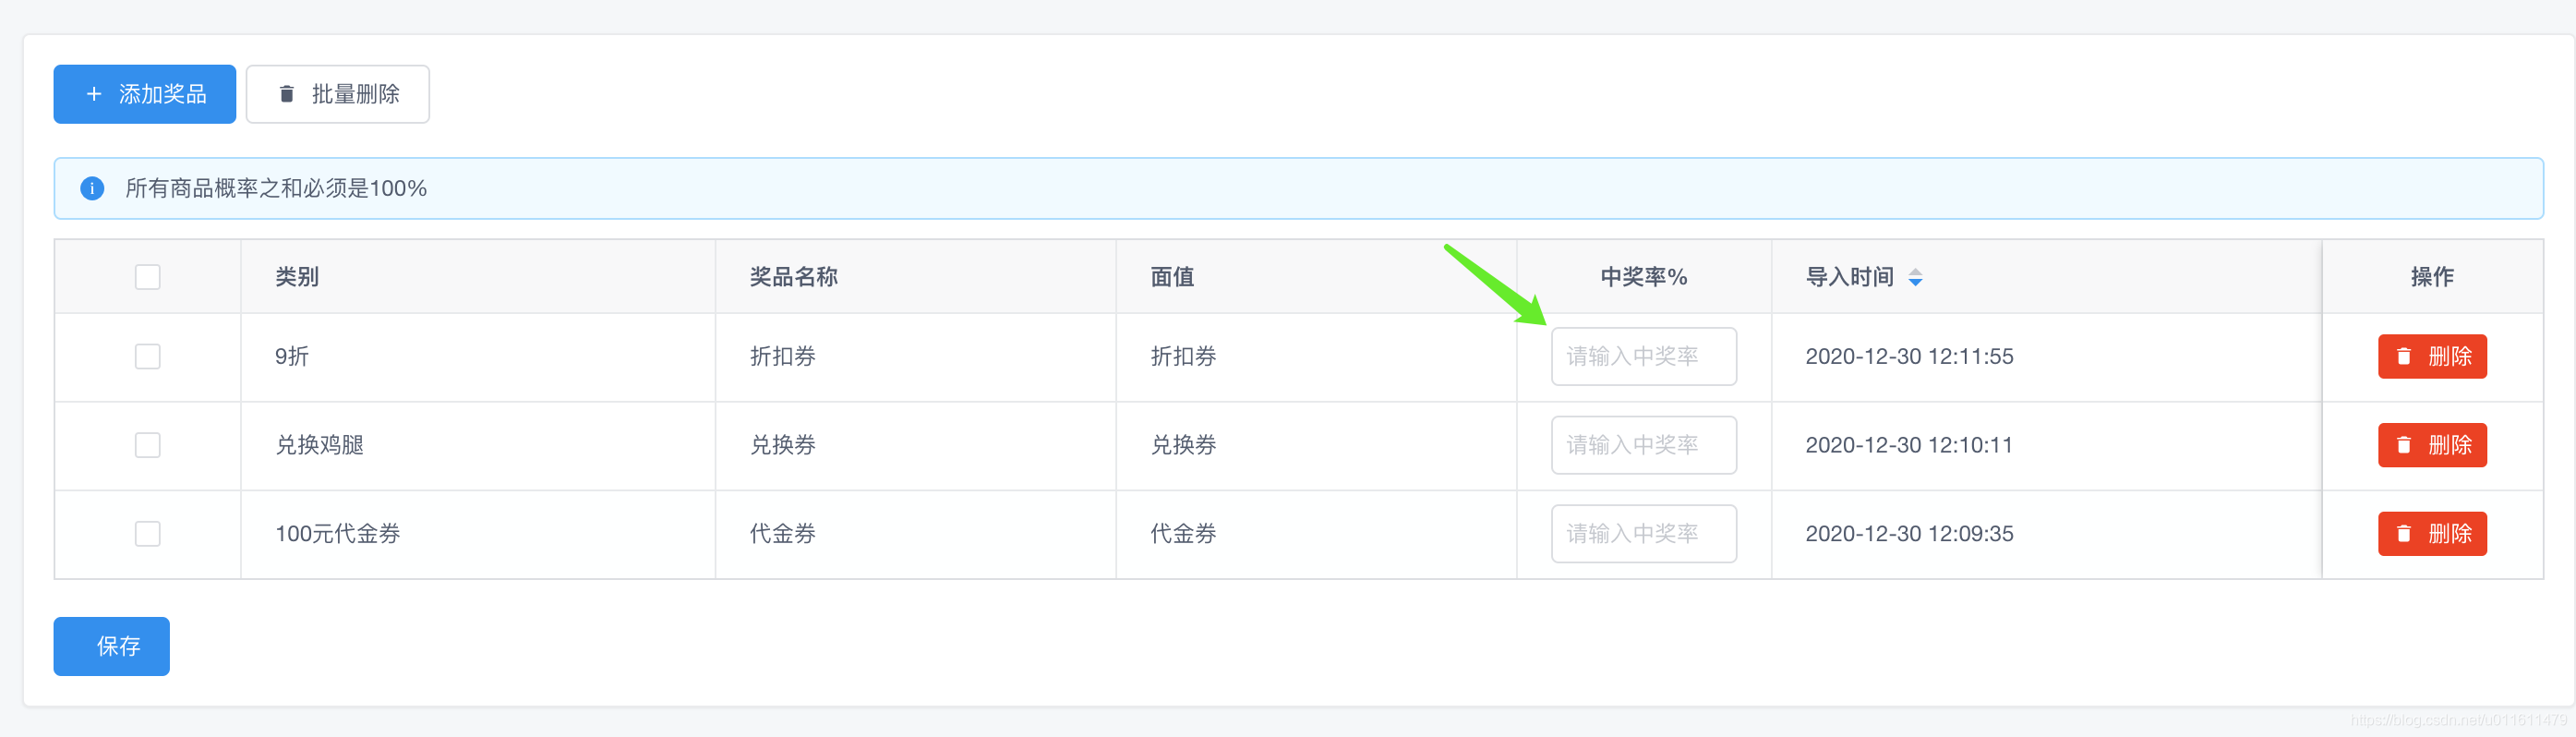Click the 添加奖品 button

point(144,94)
